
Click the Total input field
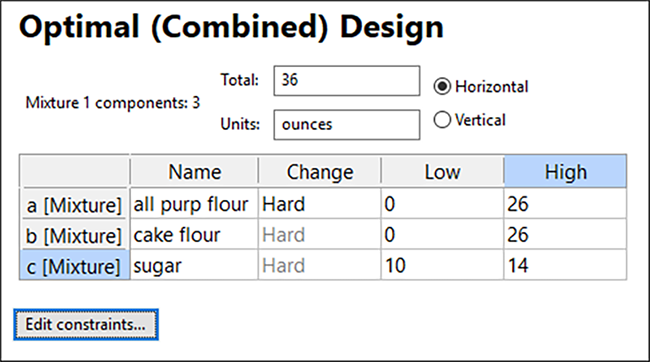click(x=347, y=80)
